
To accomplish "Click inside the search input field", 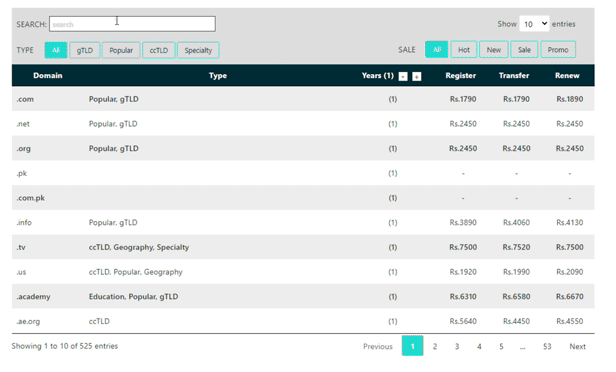I will click(x=132, y=24).
